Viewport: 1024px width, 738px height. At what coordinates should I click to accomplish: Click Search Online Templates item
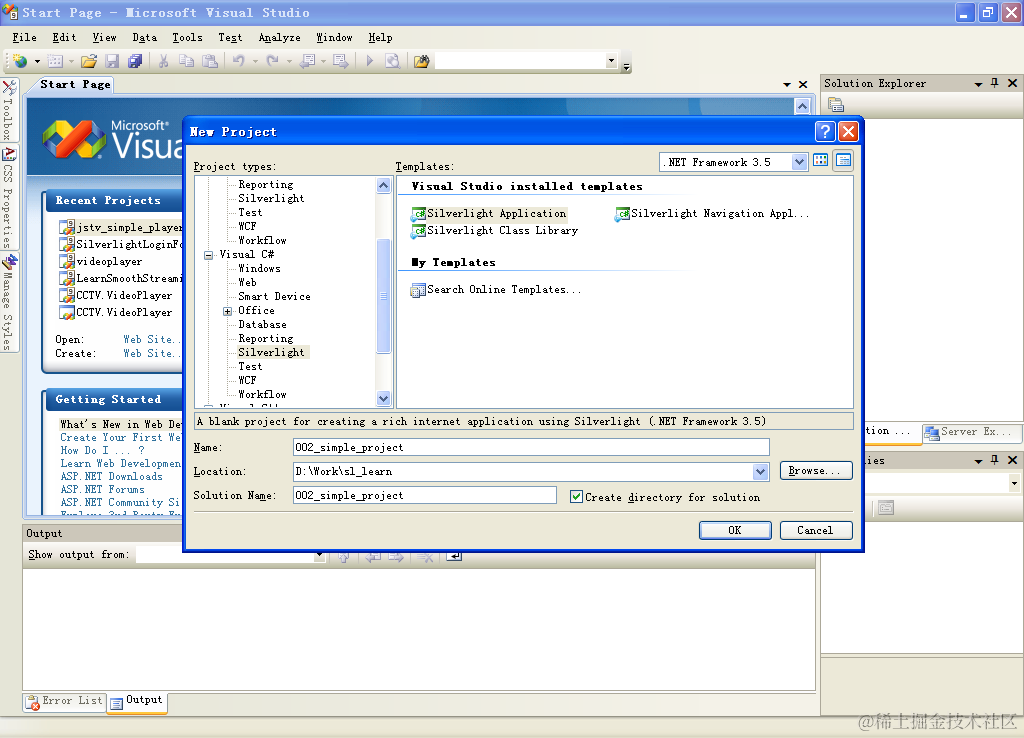click(496, 289)
